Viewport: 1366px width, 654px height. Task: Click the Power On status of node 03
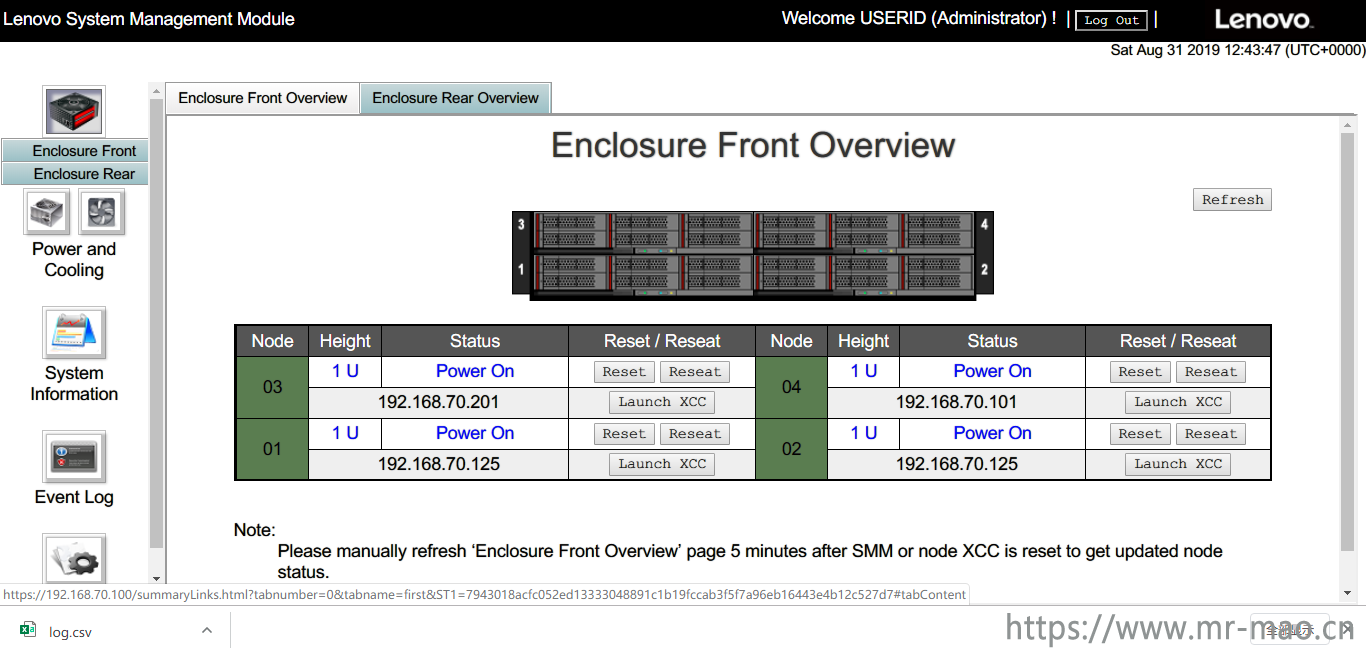pos(475,371)
